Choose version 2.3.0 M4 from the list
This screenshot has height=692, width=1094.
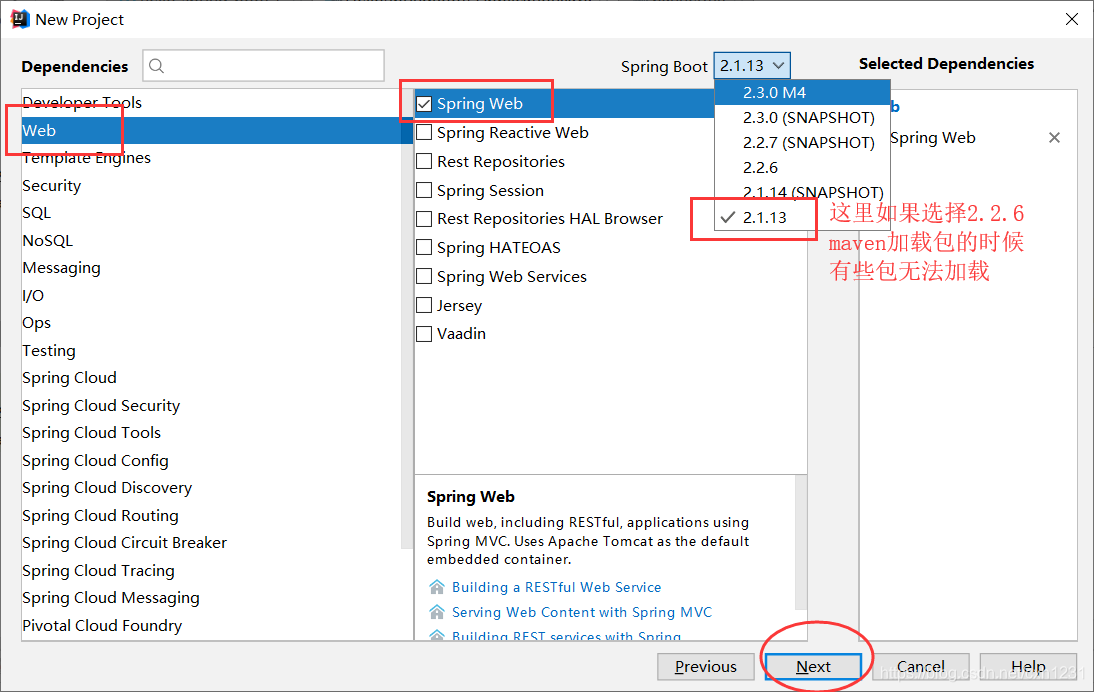802,93
